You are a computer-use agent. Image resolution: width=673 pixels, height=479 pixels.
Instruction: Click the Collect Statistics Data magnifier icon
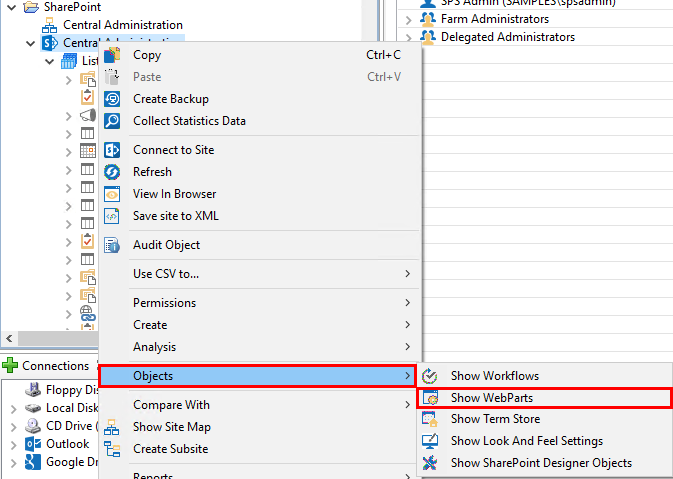click(113, 121)
